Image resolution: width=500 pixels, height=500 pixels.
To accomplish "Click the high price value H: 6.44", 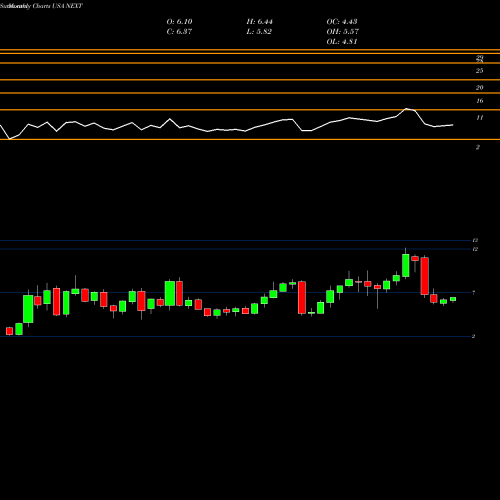I will [260, 22].
